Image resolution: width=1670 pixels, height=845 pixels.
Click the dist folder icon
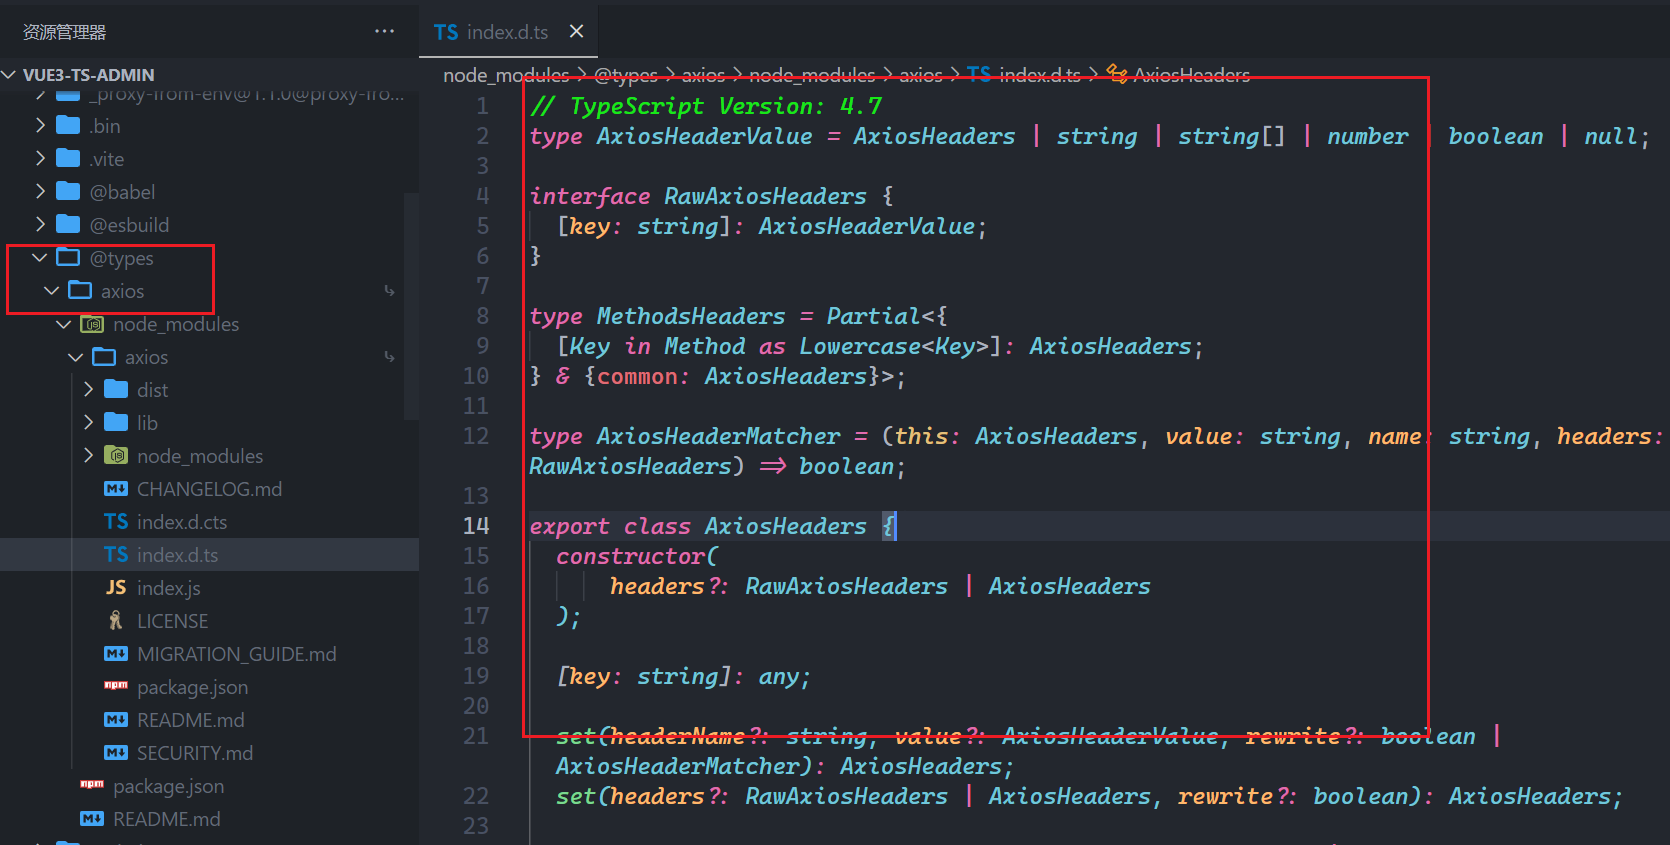tap(116, 389)
